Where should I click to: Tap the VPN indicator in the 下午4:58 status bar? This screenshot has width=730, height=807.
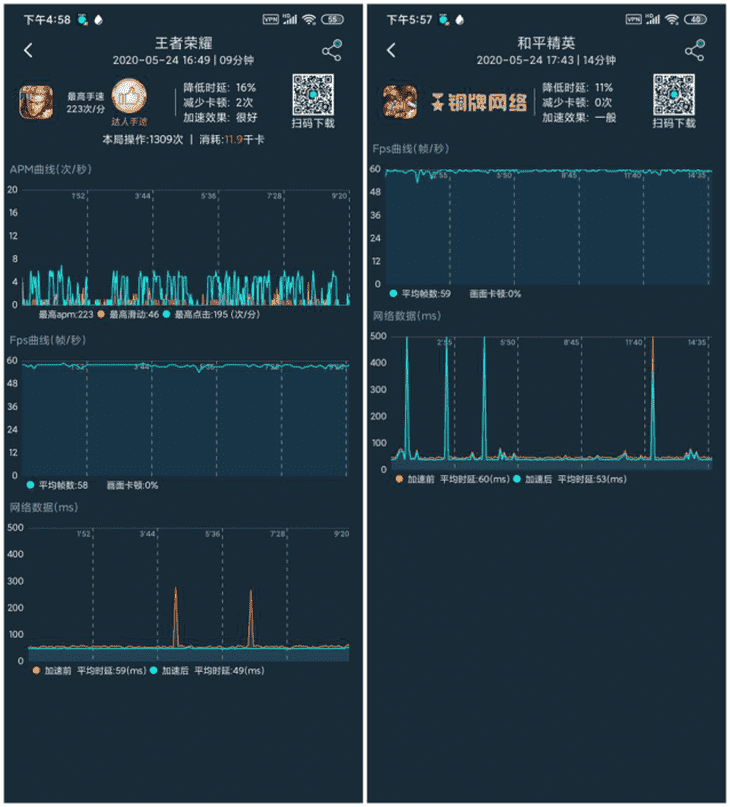coord(270,20)
